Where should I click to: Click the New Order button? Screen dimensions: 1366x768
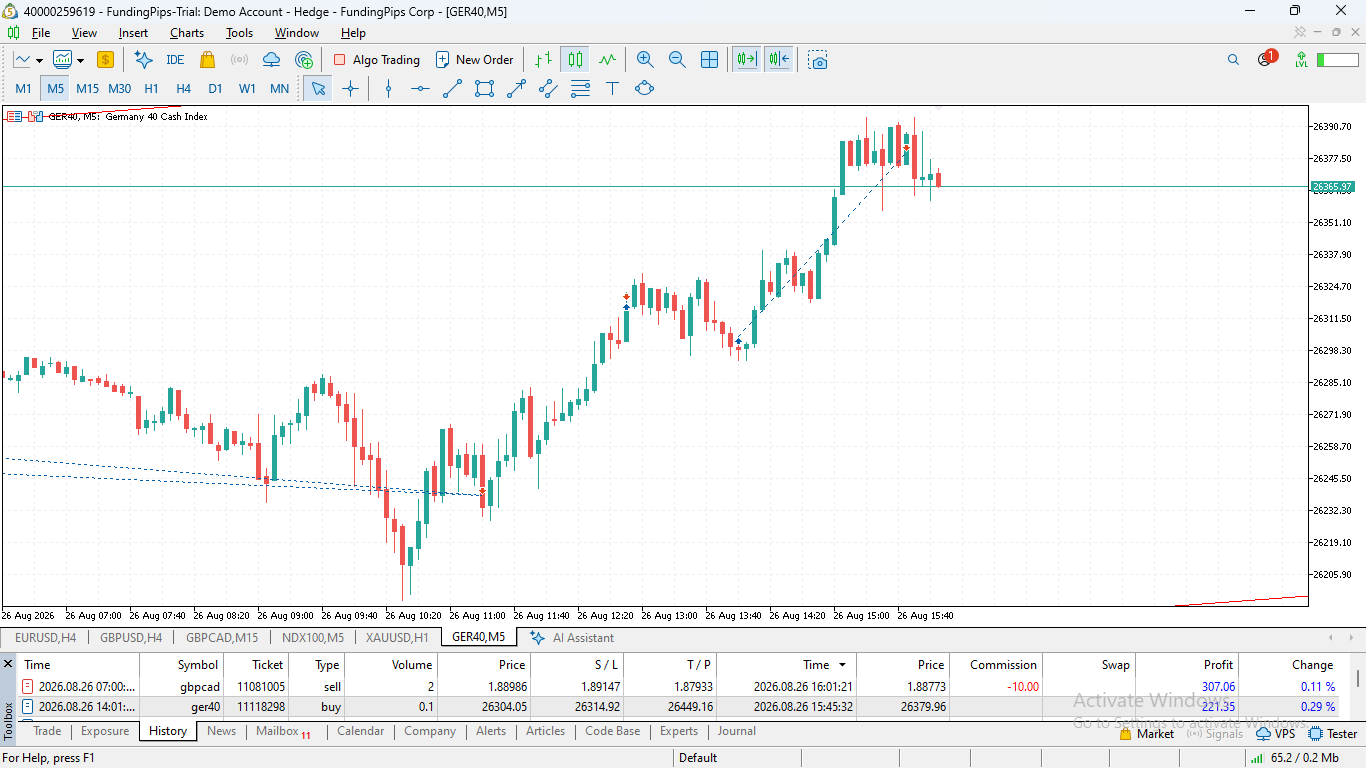click(474, 60)
